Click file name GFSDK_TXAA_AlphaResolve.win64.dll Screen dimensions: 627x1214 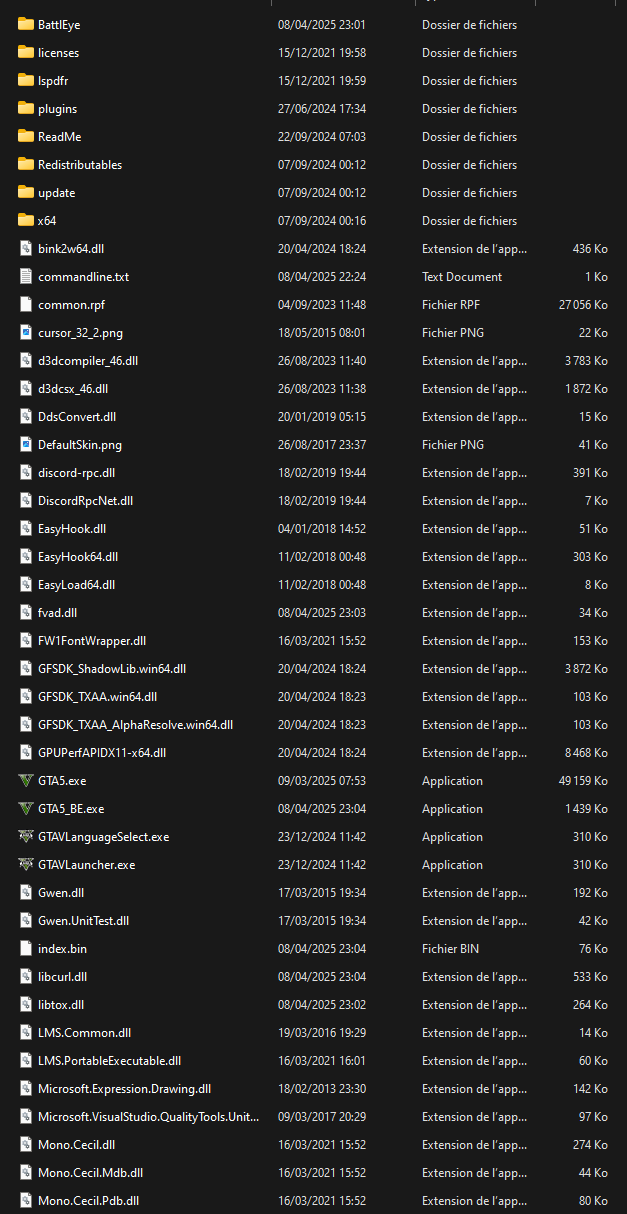coord(135,724)
